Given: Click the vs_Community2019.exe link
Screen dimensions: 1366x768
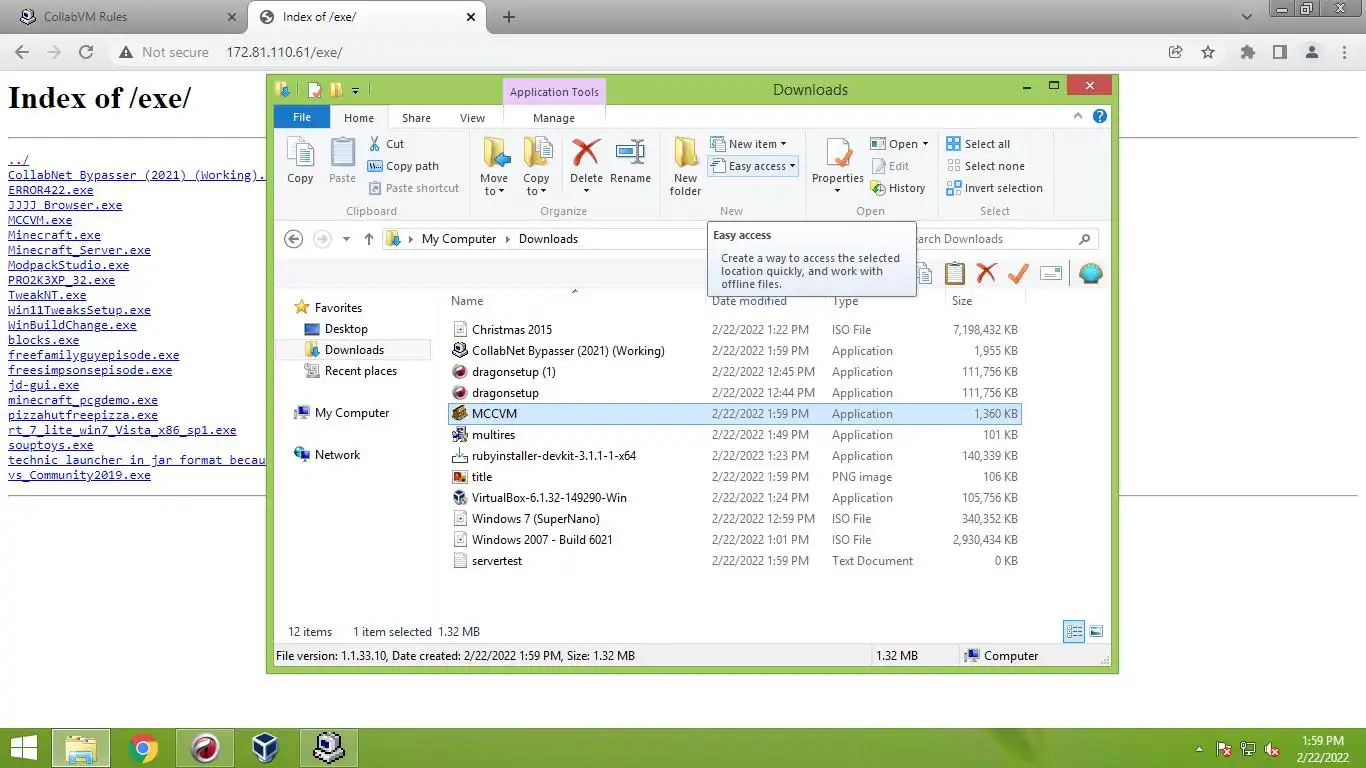Looking at the screenshot, I should [x=79, y=475].
